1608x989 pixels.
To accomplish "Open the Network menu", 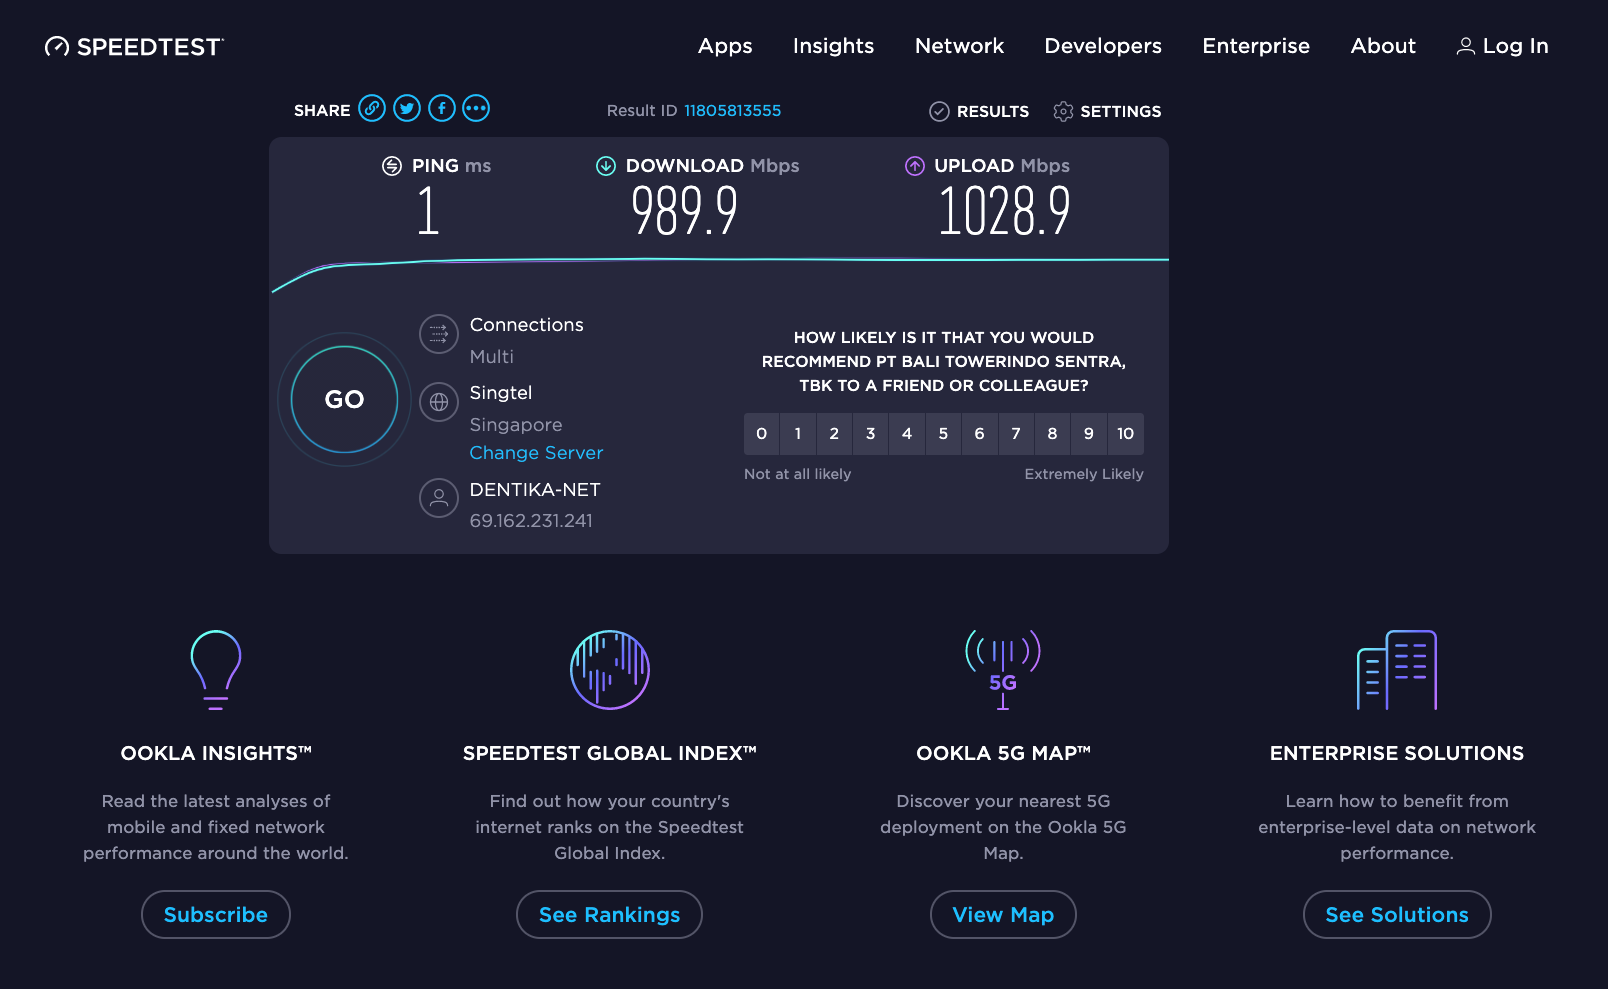I will pos(959,46).
